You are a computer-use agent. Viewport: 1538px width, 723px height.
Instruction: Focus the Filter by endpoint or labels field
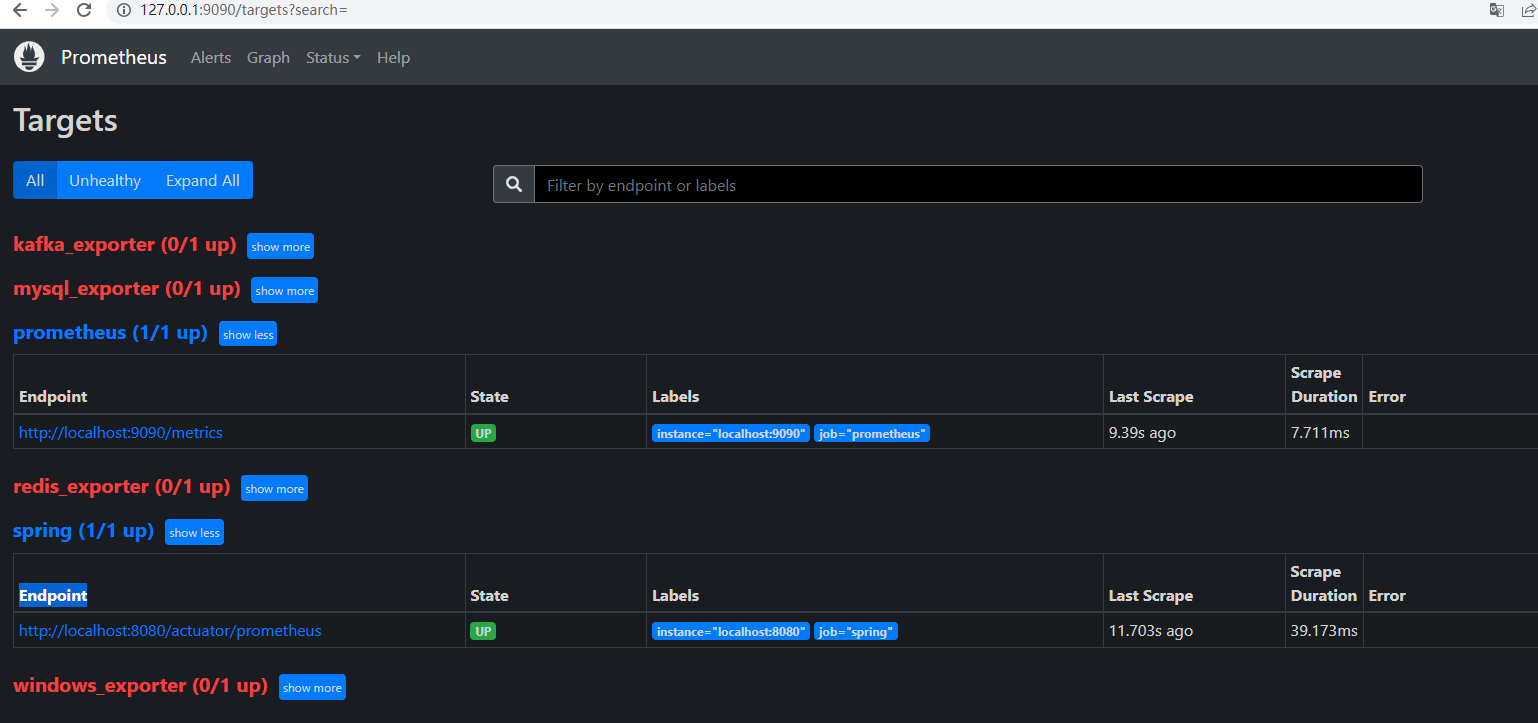pyautogui.click(x=978, y=184)
